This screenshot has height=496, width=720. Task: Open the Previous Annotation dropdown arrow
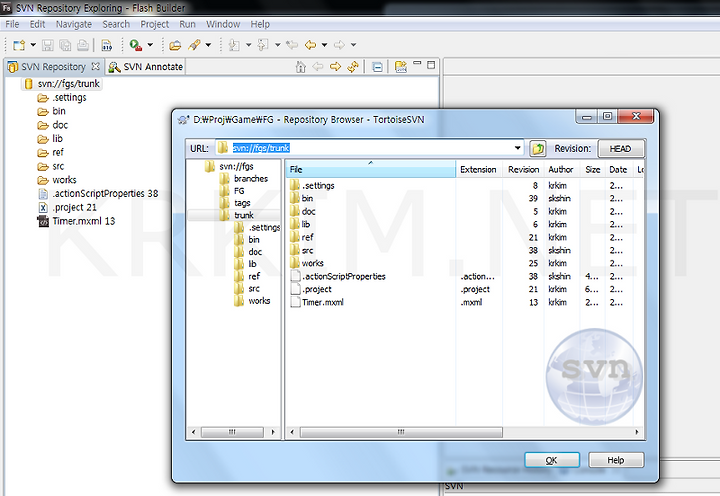(x=277, y=45)
